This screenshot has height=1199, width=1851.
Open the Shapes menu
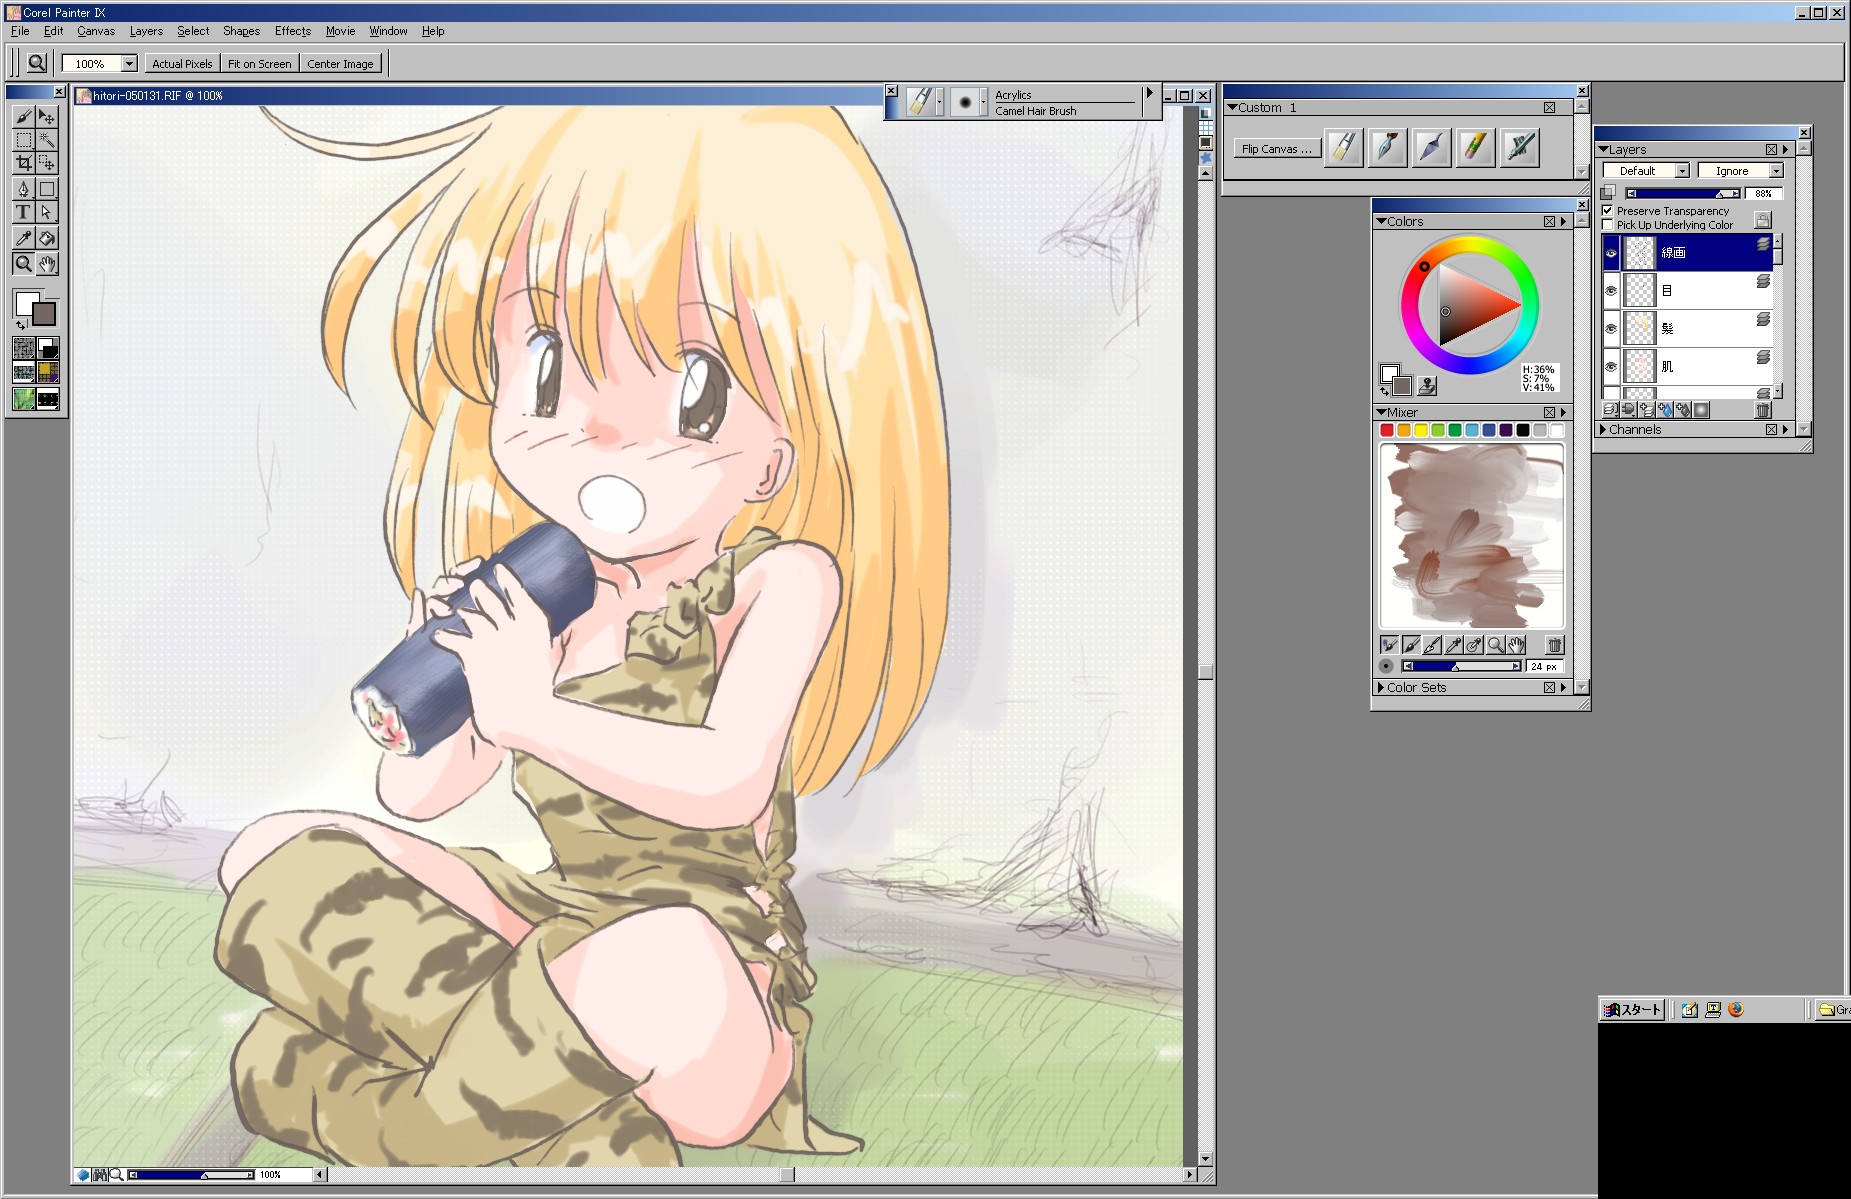[241, 31]
